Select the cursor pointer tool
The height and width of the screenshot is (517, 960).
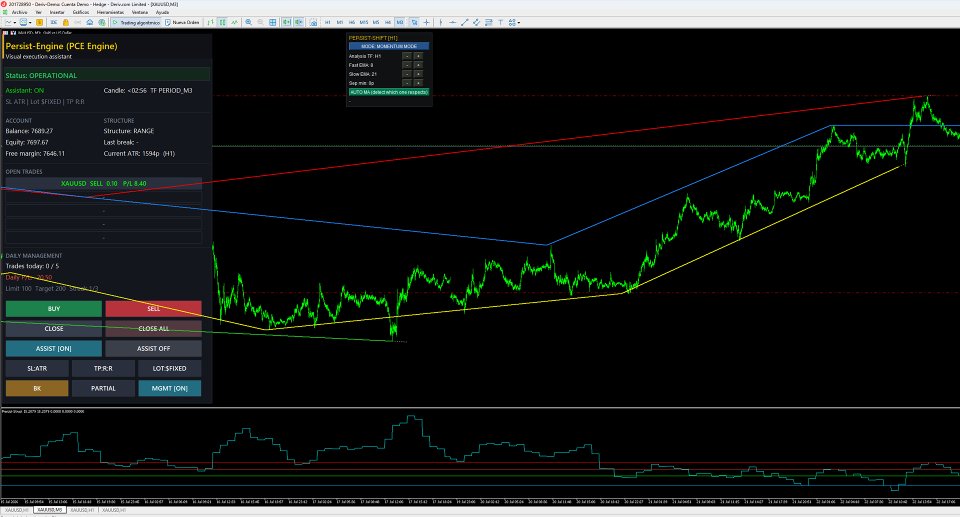414,22
